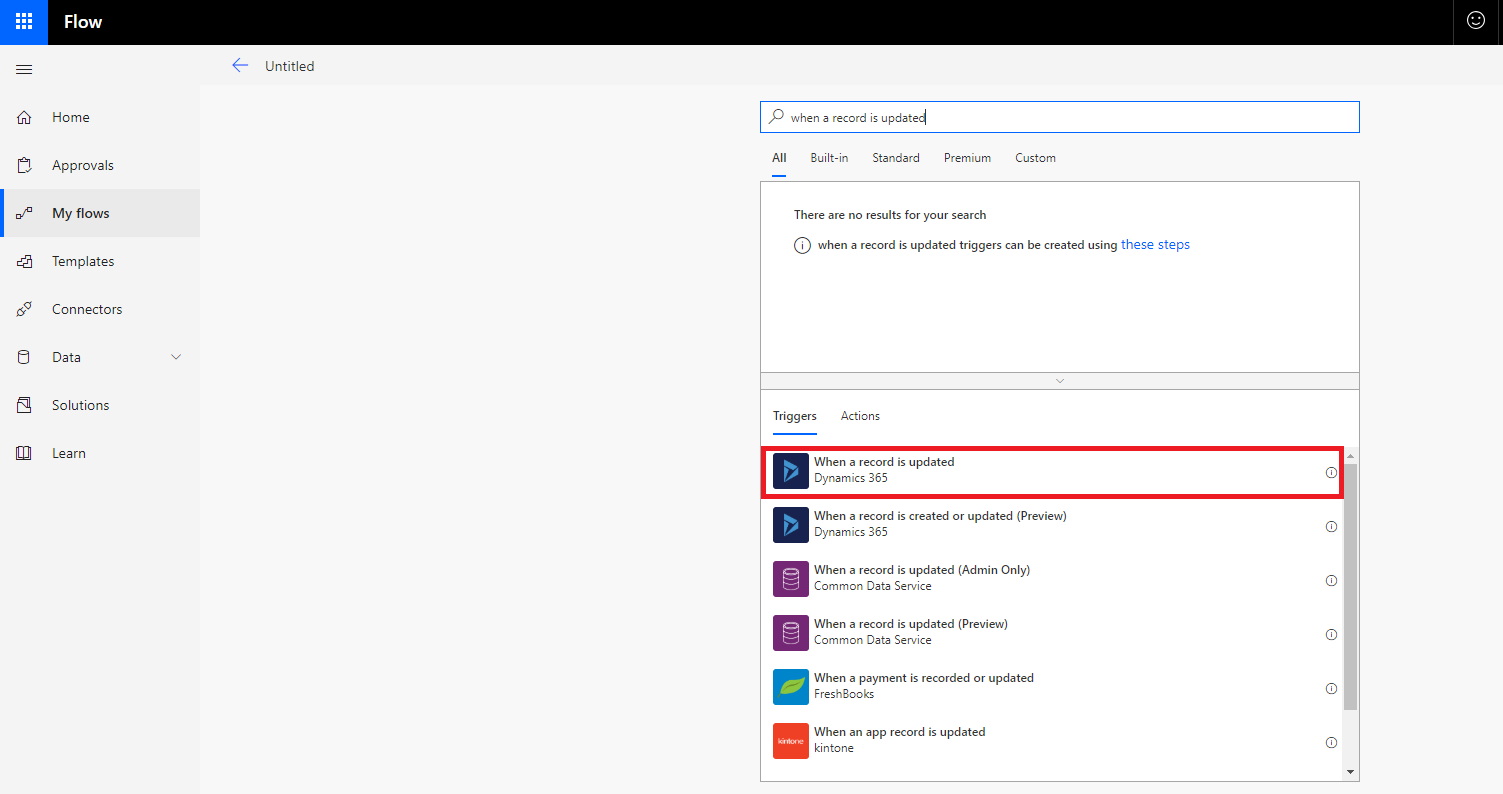Image resolution: width=1503 pixels, height=794 pixels.
Task: Collapse the sidebar with hamburger icon
Action: pyautogui.click(x=24, y=69)
